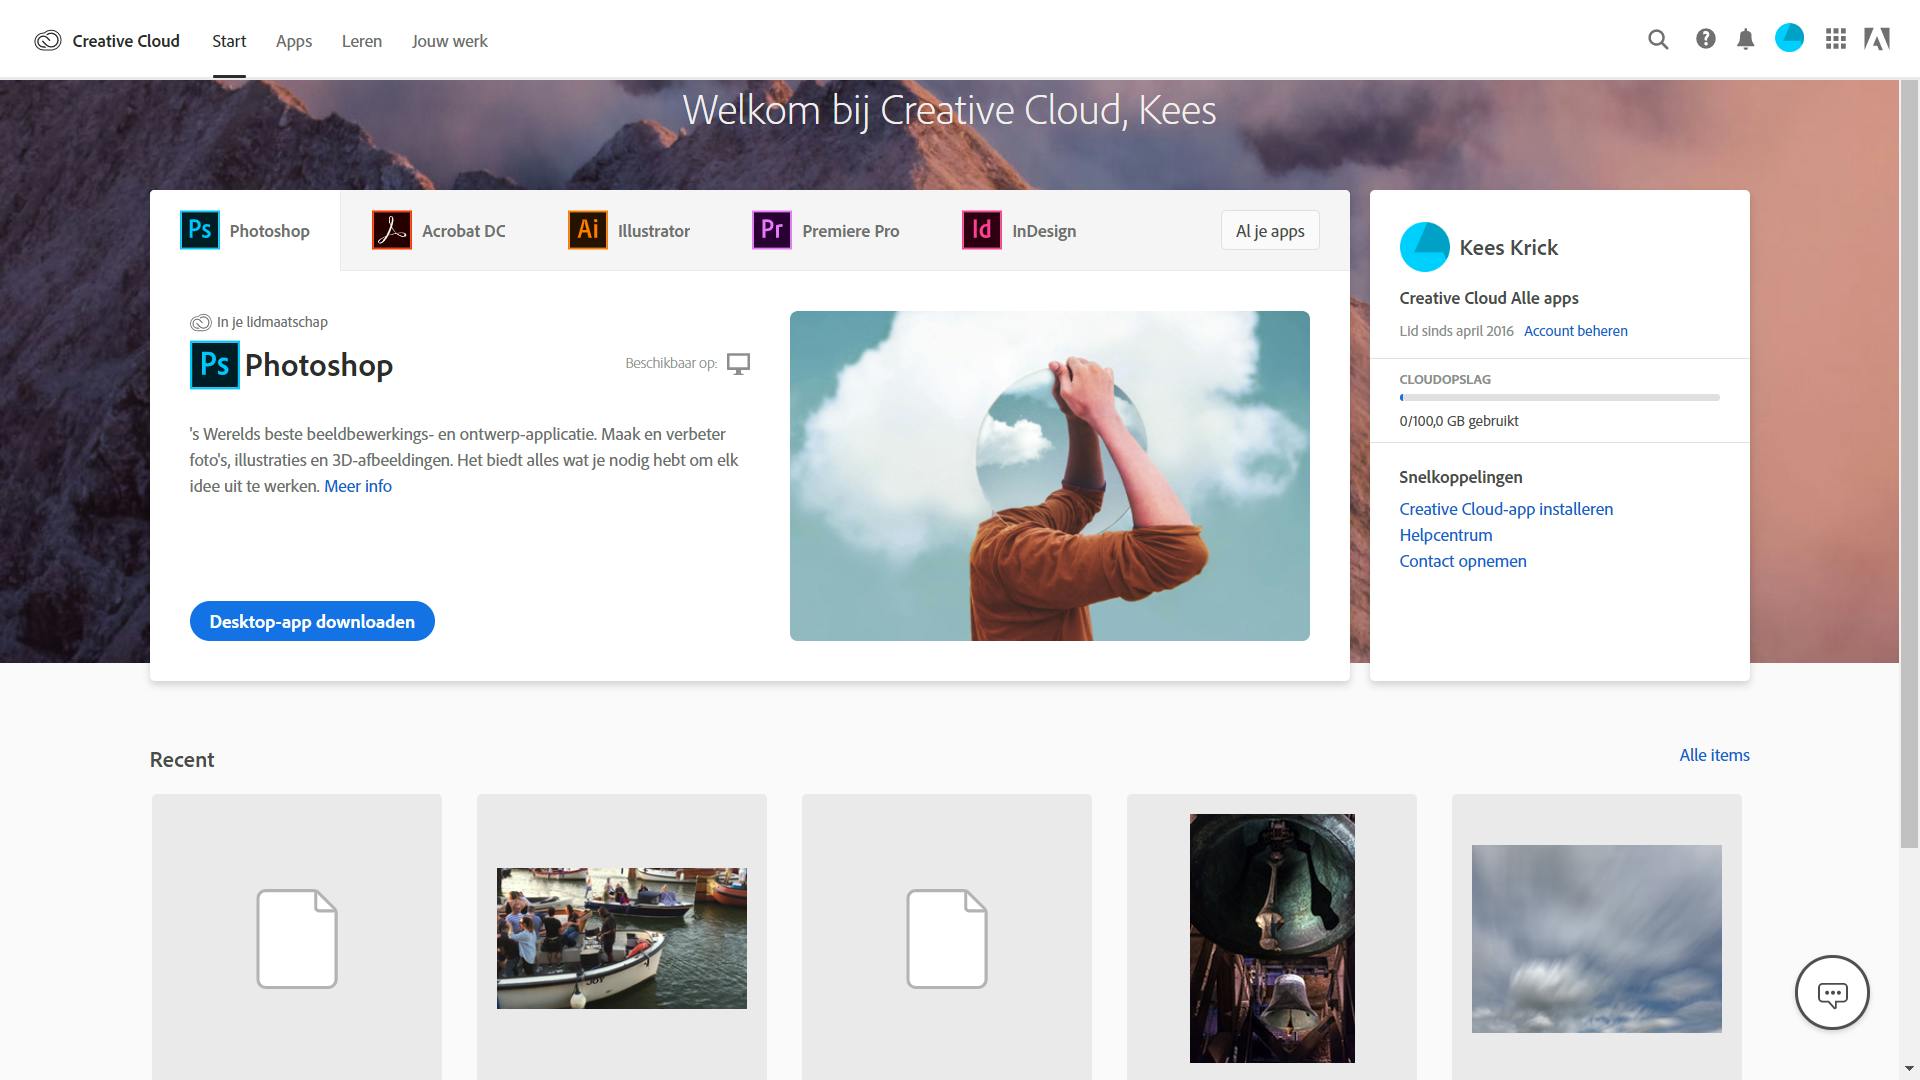Screen dimensions: 1920x1080
Task: Click the cloud storage usage bar
Action: (x=1559, y=398)
